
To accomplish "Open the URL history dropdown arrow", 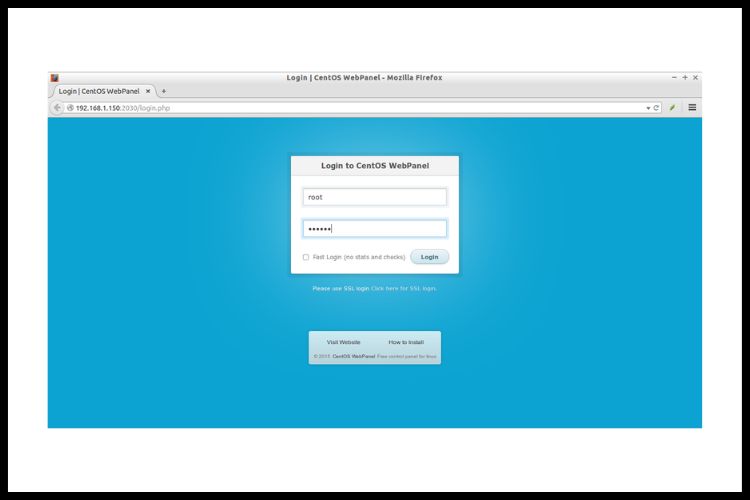I will point(648,108).
